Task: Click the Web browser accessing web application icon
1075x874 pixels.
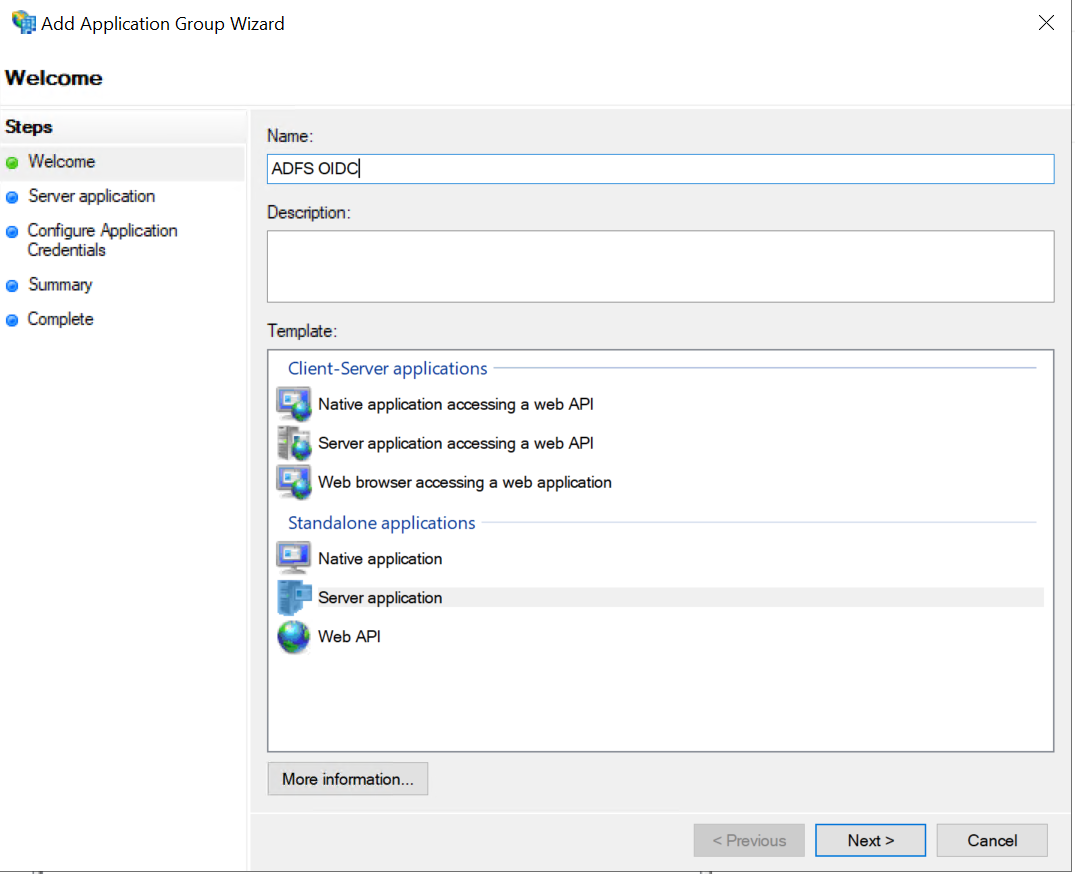Action: pyautogui.click(x=294, y=483)
